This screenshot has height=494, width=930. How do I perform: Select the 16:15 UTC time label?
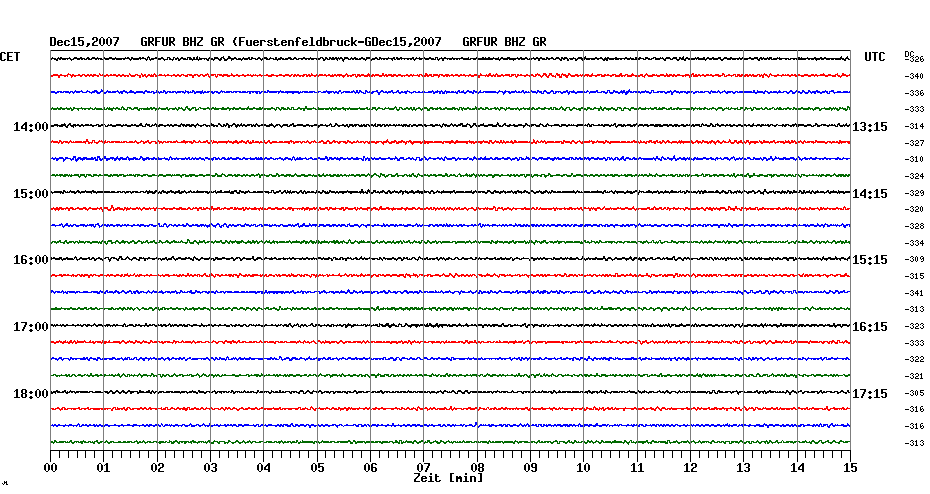[x=870, y=327]
